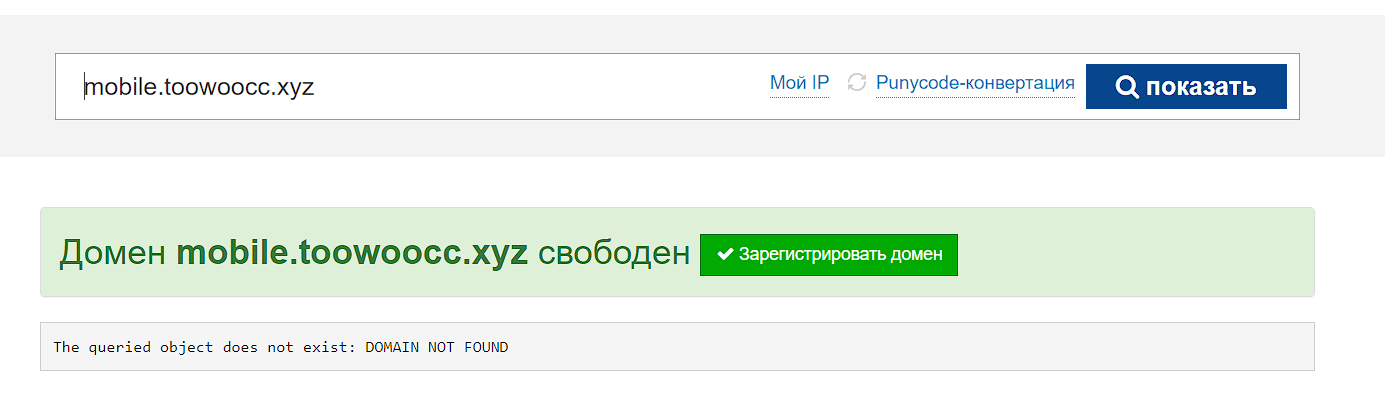Click the word Домен in the result heading
1385x398 pixels.
tap(112, 253)
